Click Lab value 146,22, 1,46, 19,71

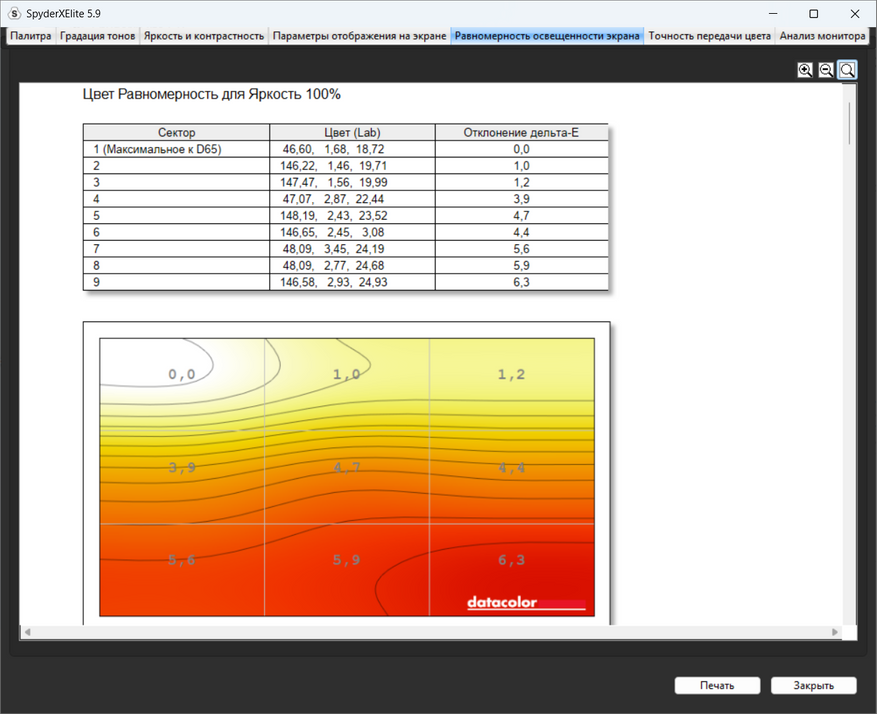[x=333, y=166]
